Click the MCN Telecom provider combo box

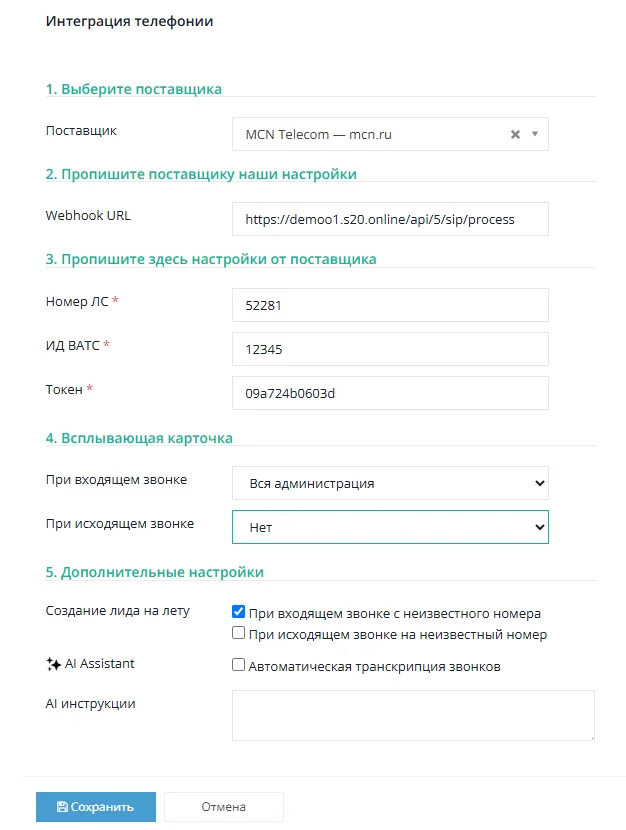390,134
